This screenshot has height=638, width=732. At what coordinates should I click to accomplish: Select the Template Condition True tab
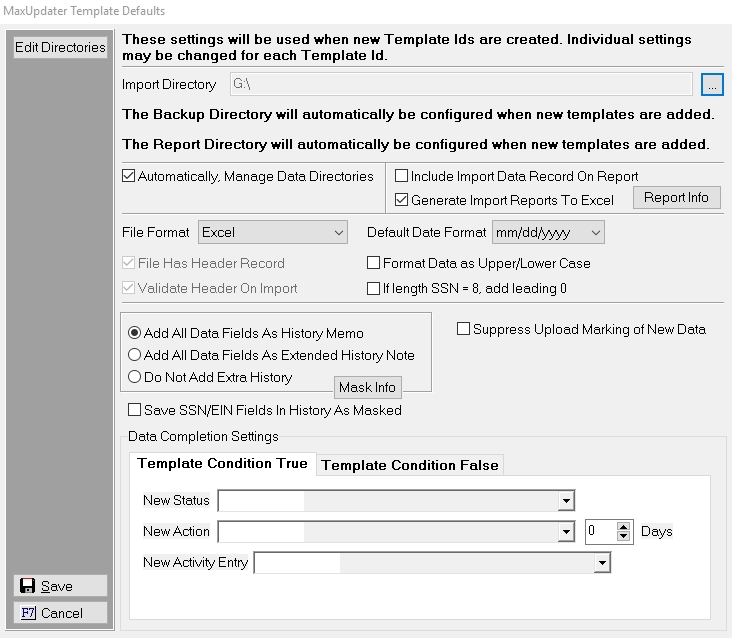coord(222,464)
